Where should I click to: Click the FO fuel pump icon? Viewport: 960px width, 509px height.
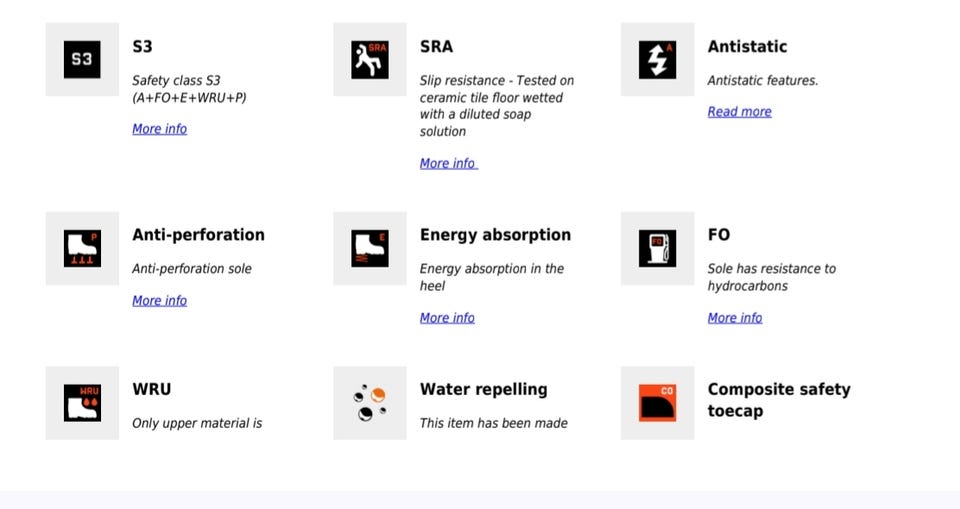[657, 248]
